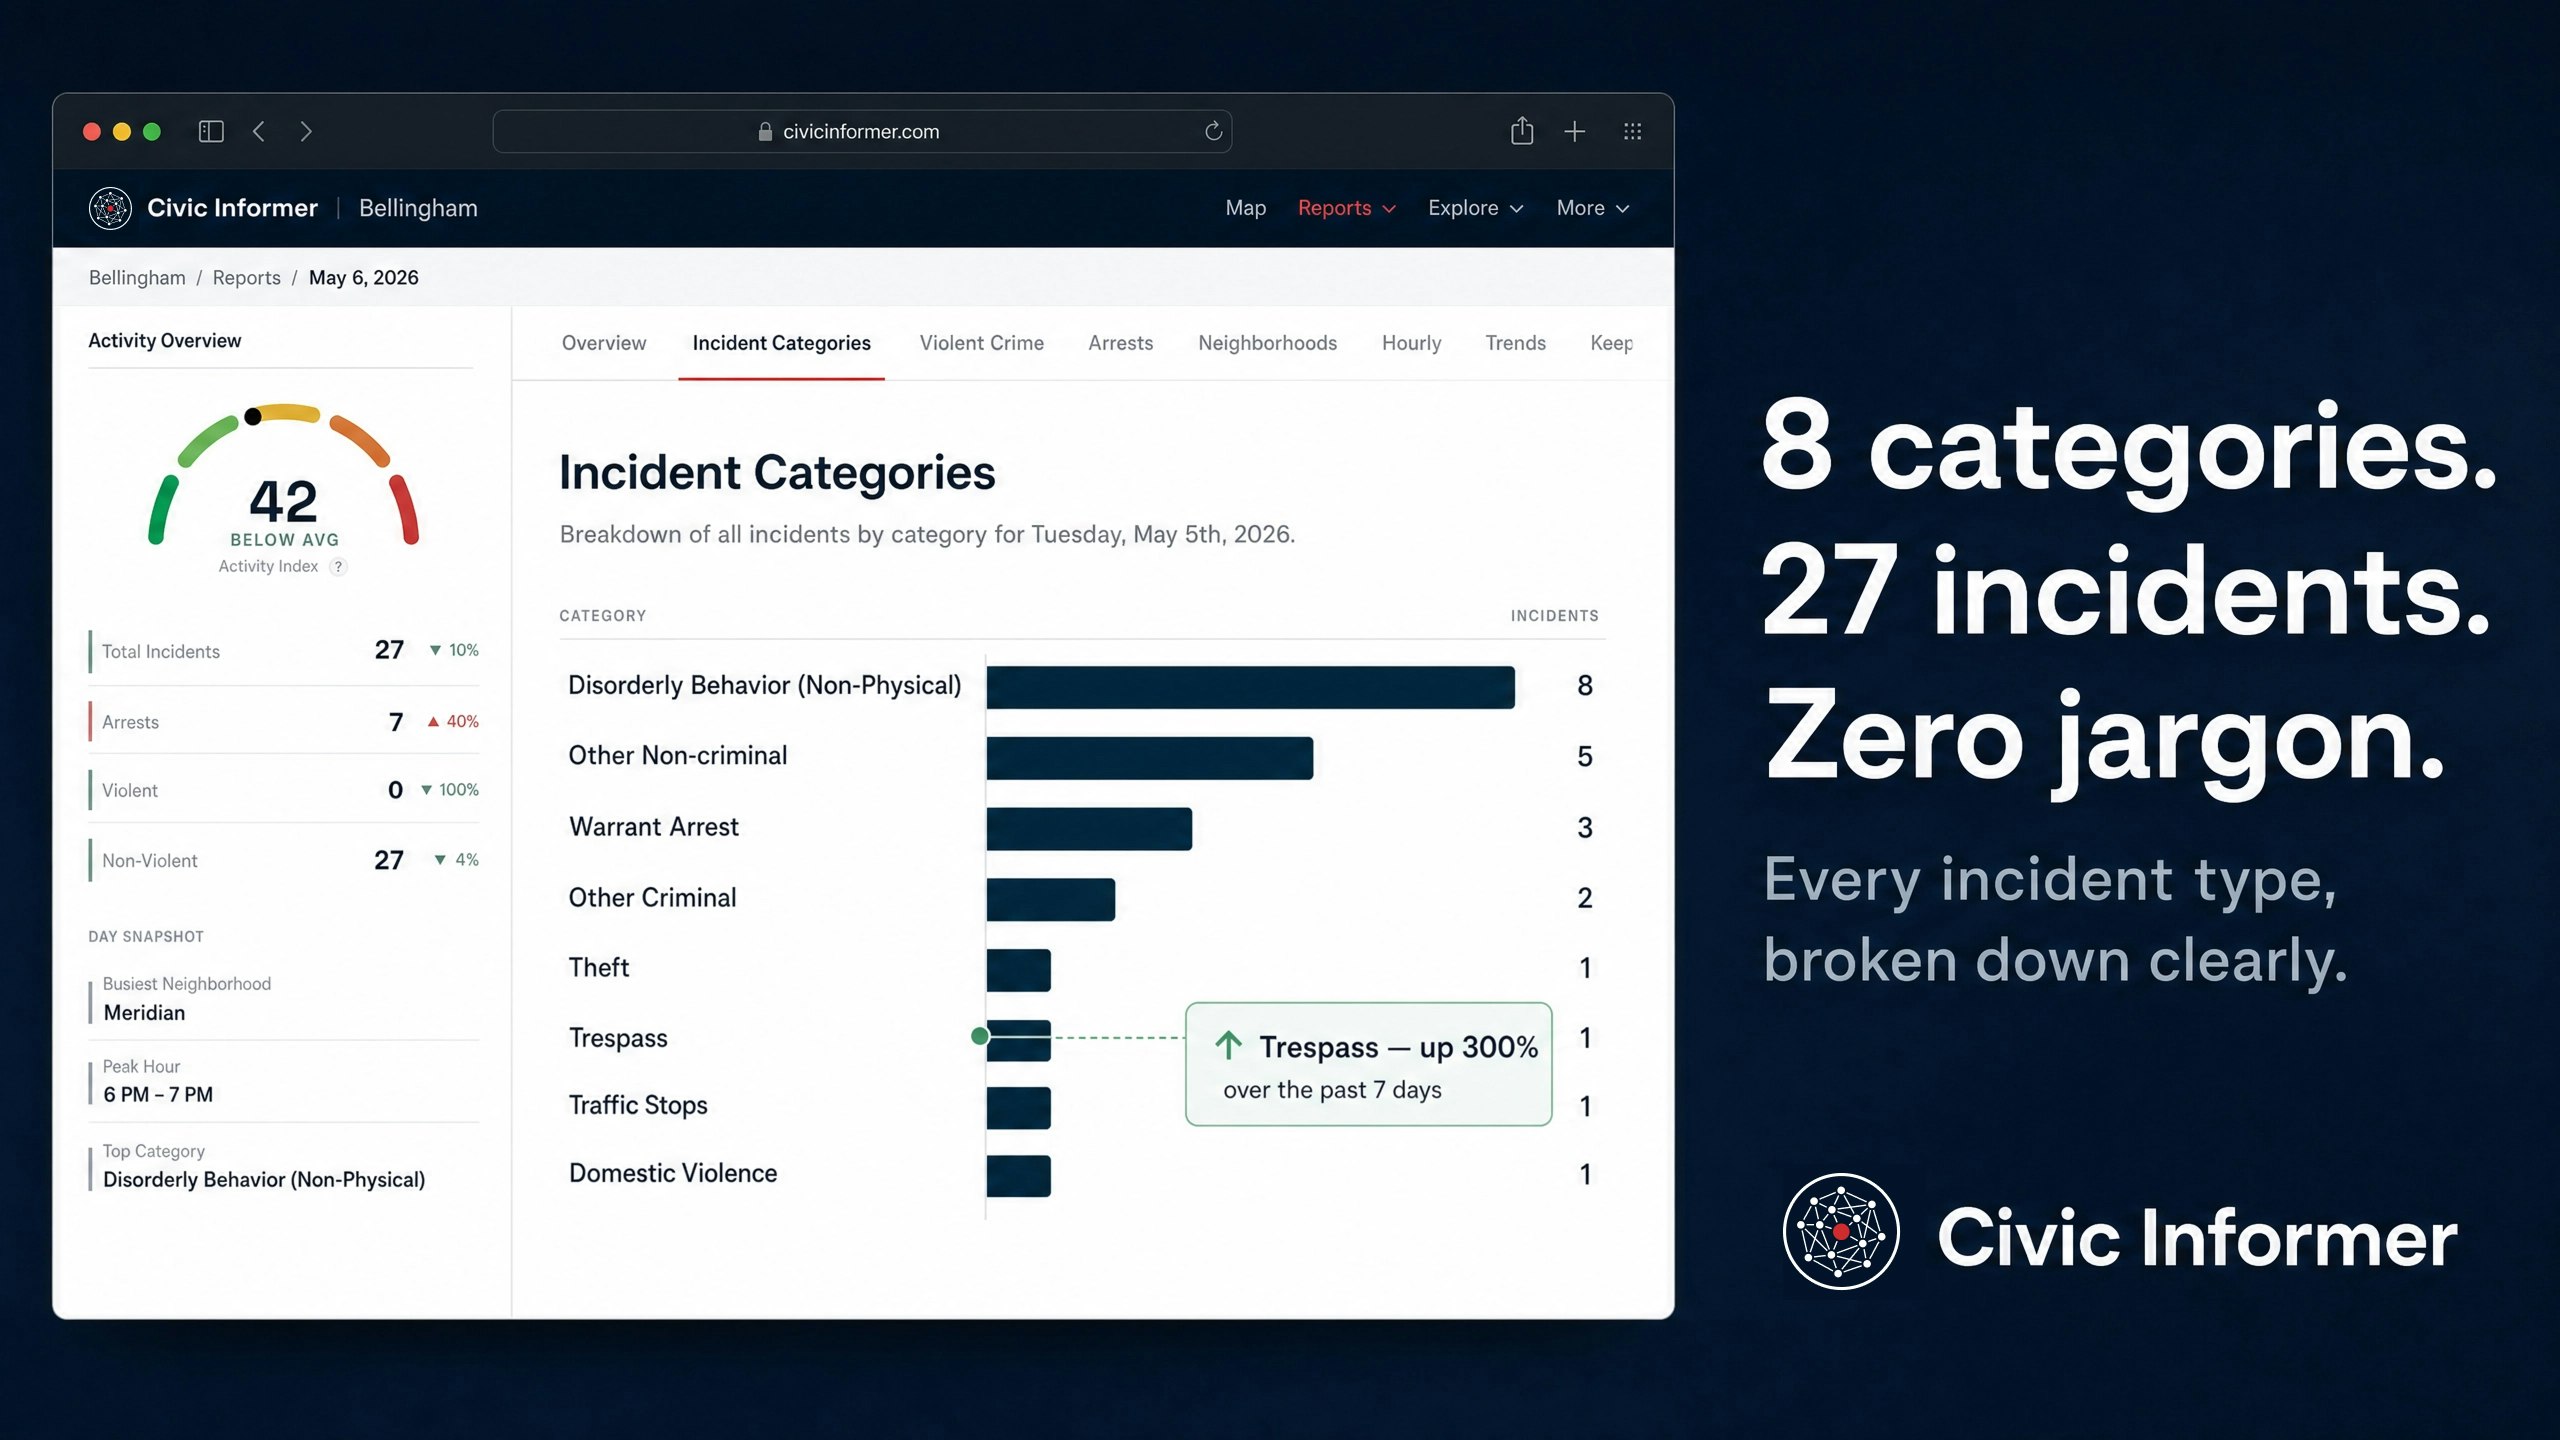Click the Non-Violent stat row
The width and height of the screenshot is (2560, 1440).
[x=284, y=860]
